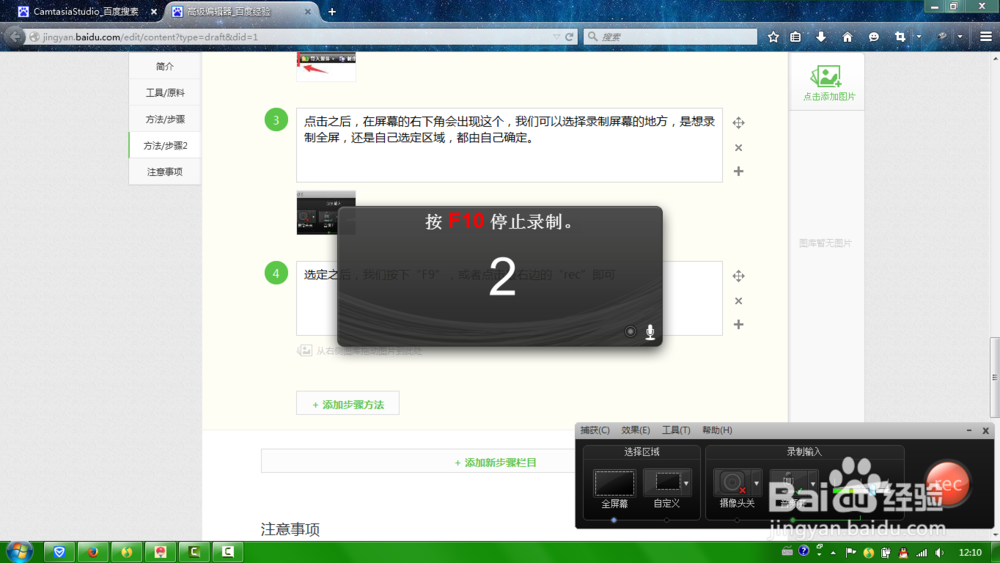Select full screen recording area
Image resolution: width=1000 pixels, height=563 pixels.
614,483
